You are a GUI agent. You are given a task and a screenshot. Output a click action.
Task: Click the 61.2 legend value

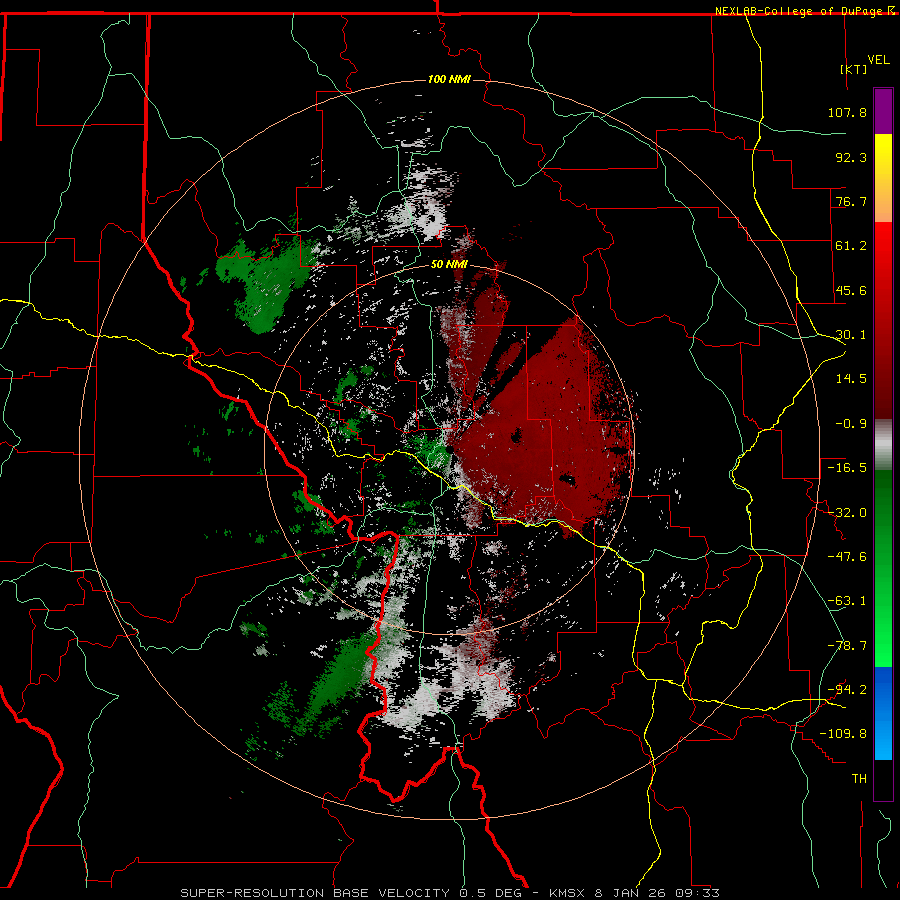[x=851, y=246]
